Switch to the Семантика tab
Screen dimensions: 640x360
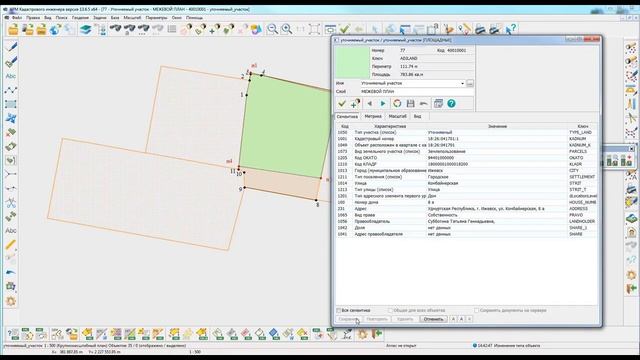[x=347, y=116]
